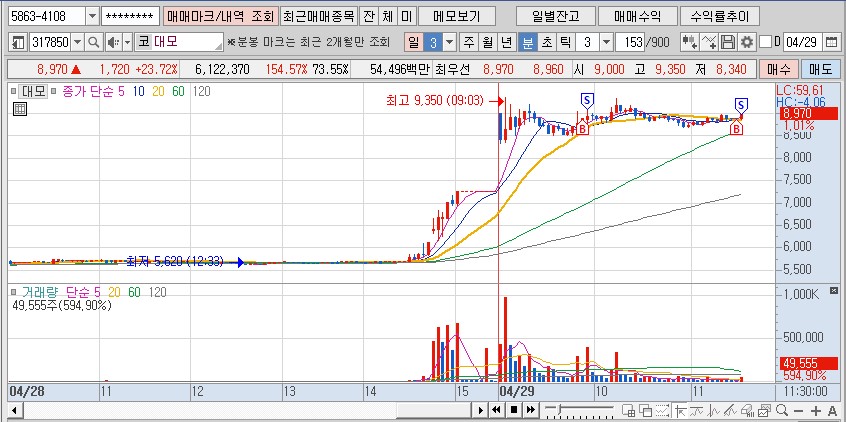
Task: Select the 초 second period toggle
Action: coord(547,42)
